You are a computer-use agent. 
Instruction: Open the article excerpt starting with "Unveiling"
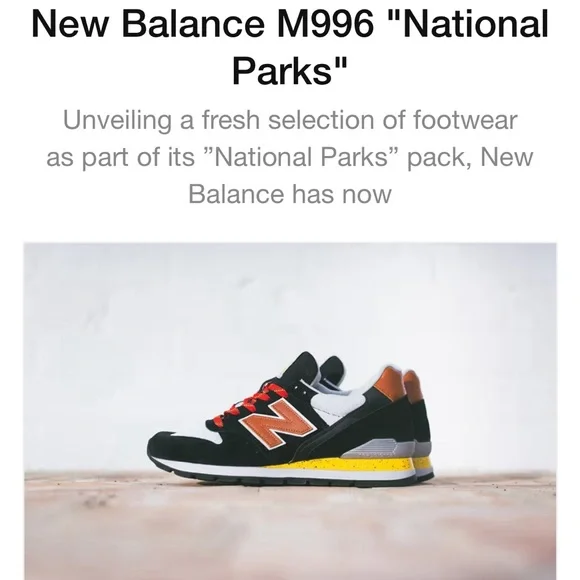(x=290, y=156)
